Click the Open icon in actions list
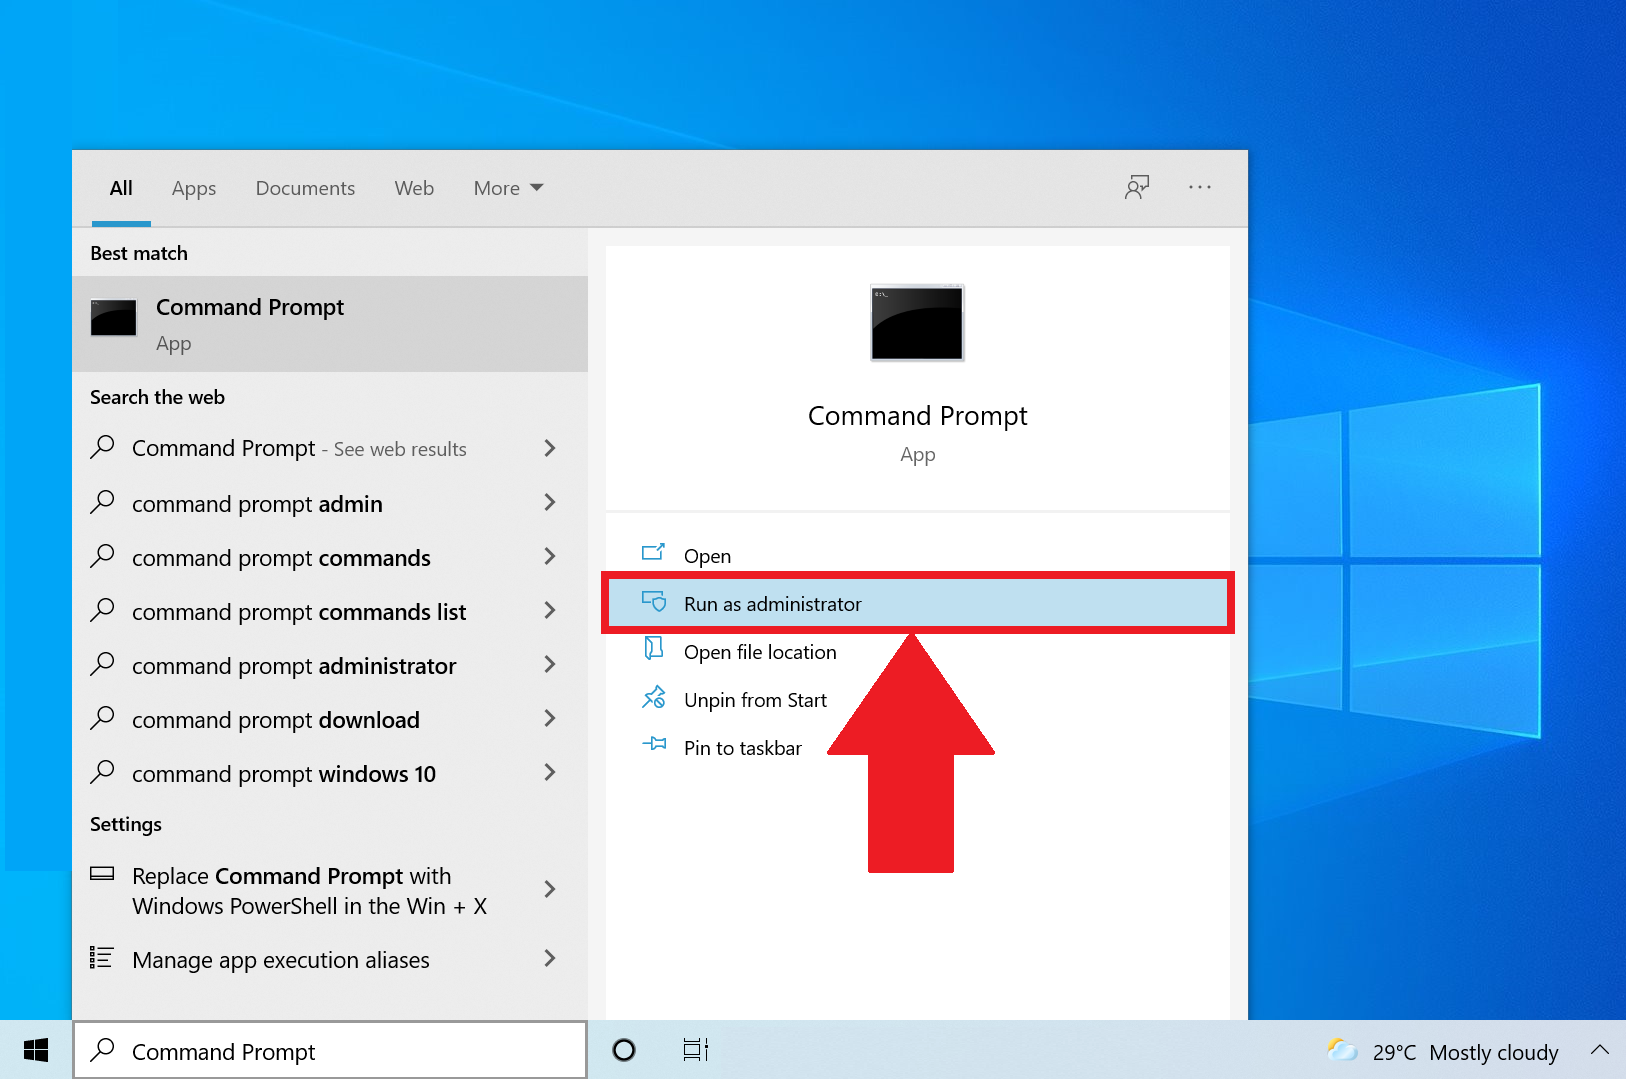Screen dimensions: 1626x1079 click(x=653, y=553)
